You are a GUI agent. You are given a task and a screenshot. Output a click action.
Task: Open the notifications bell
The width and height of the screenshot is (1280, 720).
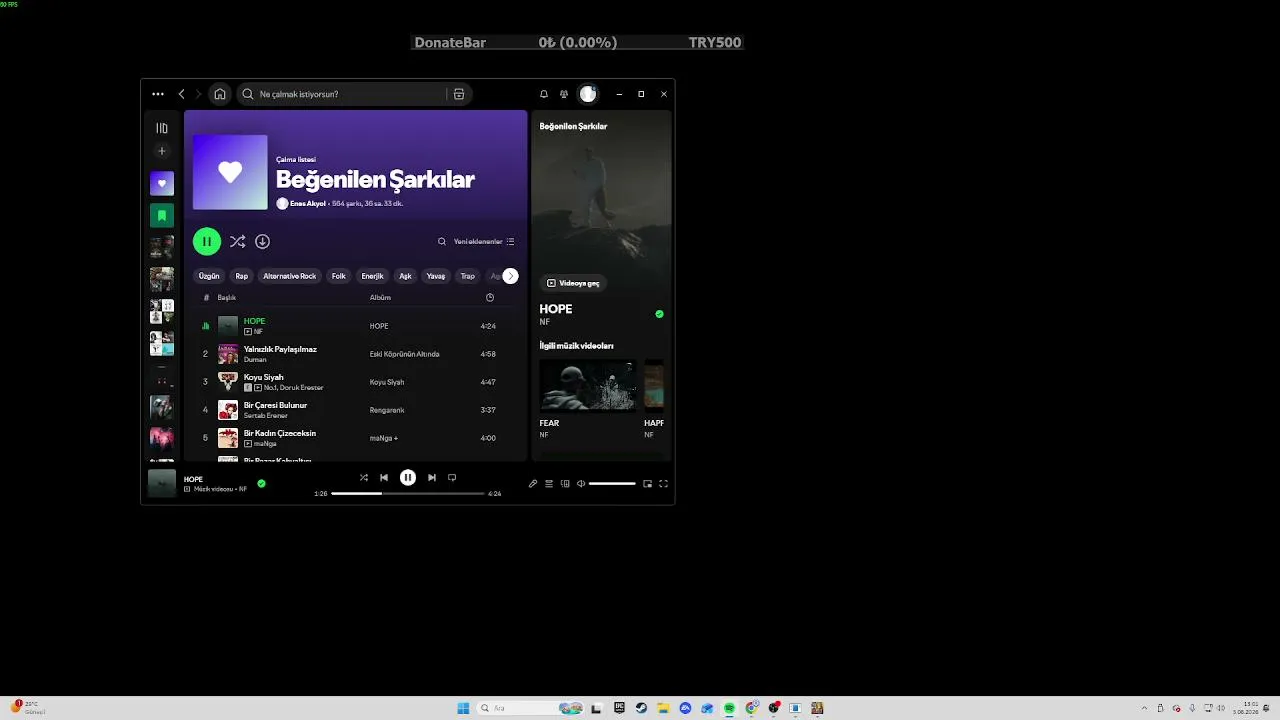(x=544, y=94)
